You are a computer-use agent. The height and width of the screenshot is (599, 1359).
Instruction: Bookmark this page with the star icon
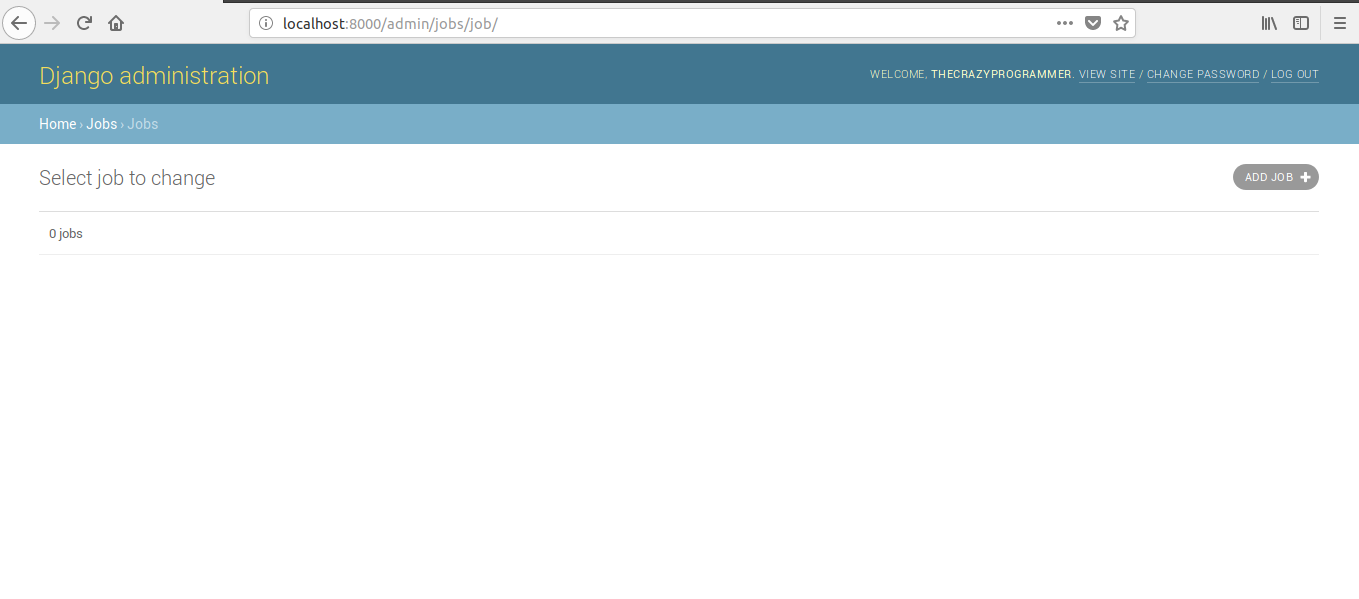click(1121, 23)
